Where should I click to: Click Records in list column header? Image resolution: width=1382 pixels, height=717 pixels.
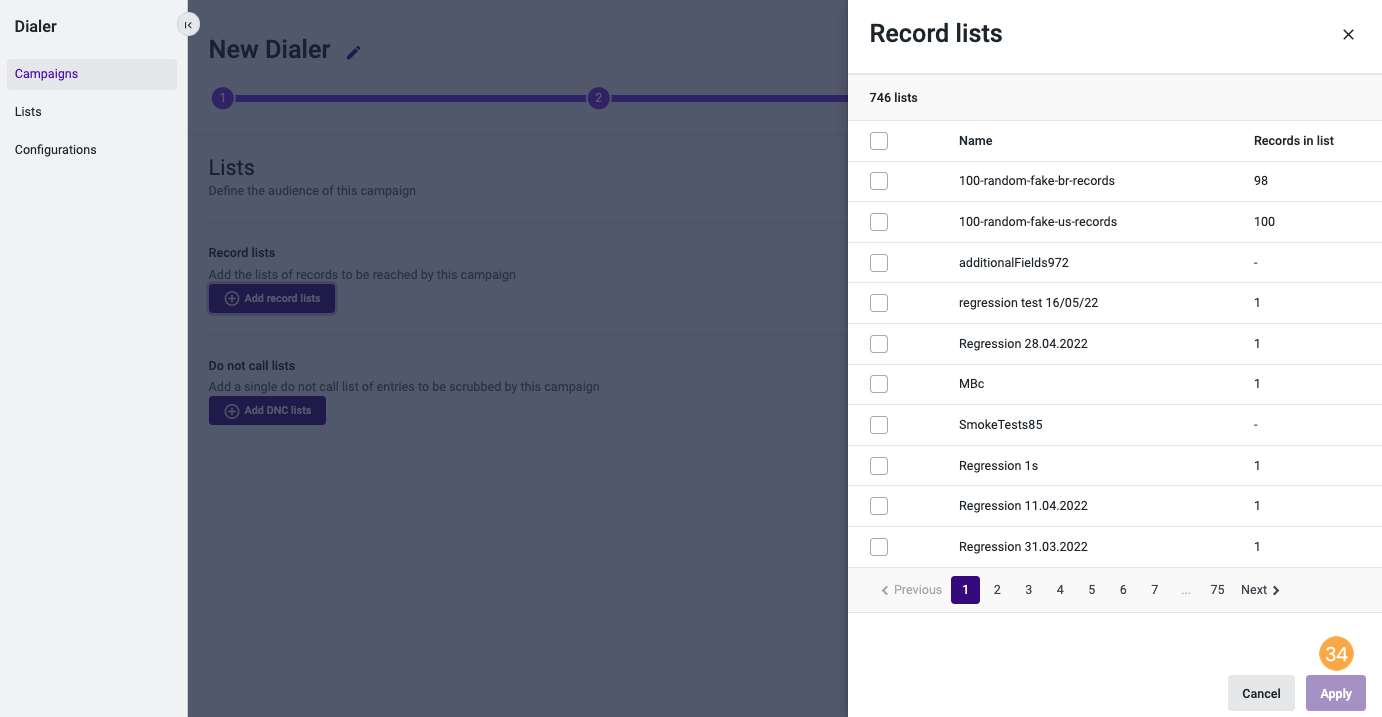1294,141
